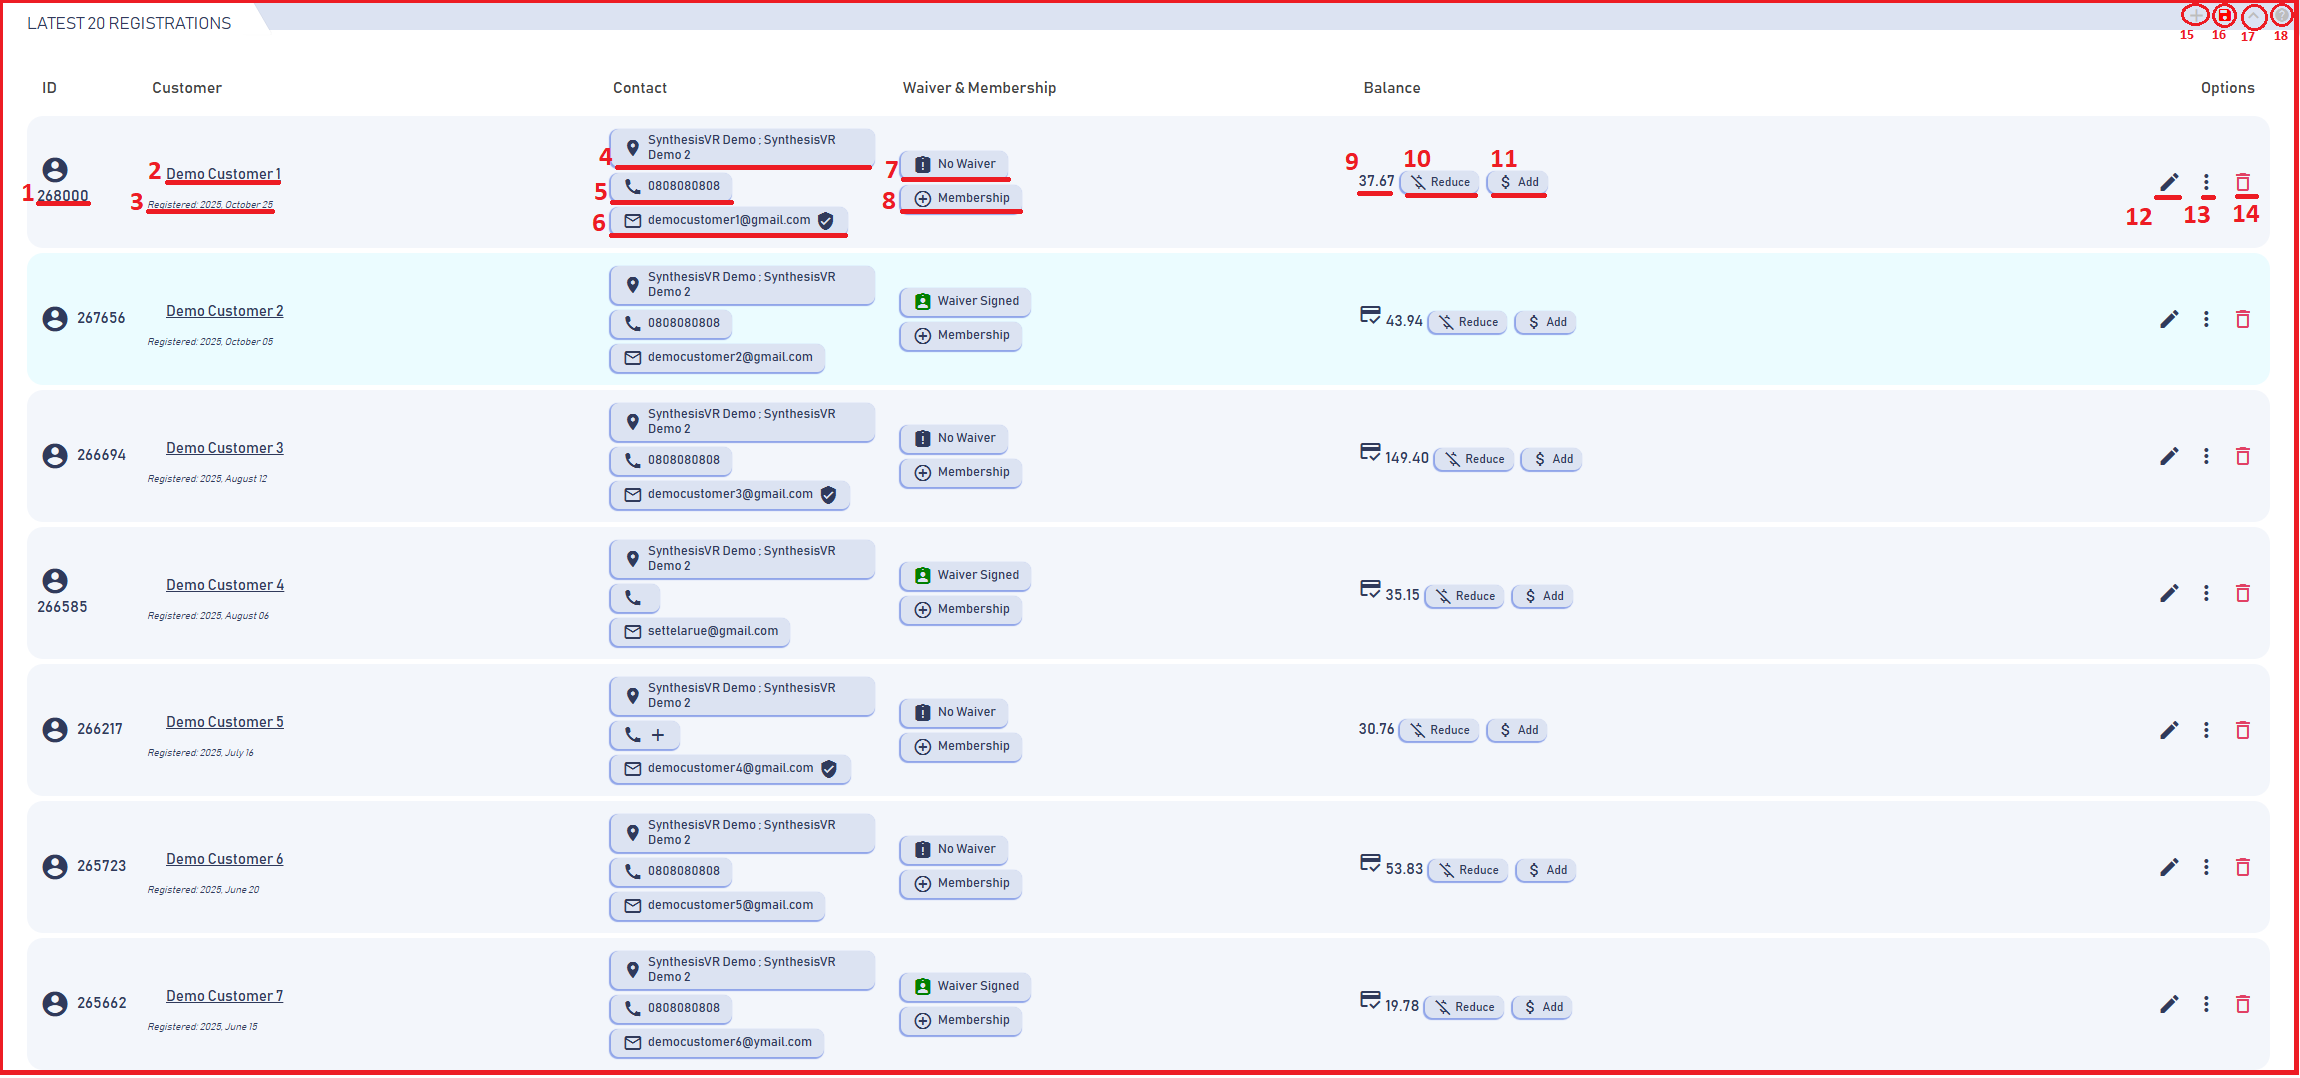Add Membership for Demo Customer 7
2300x1078 pixels.
961,1020
